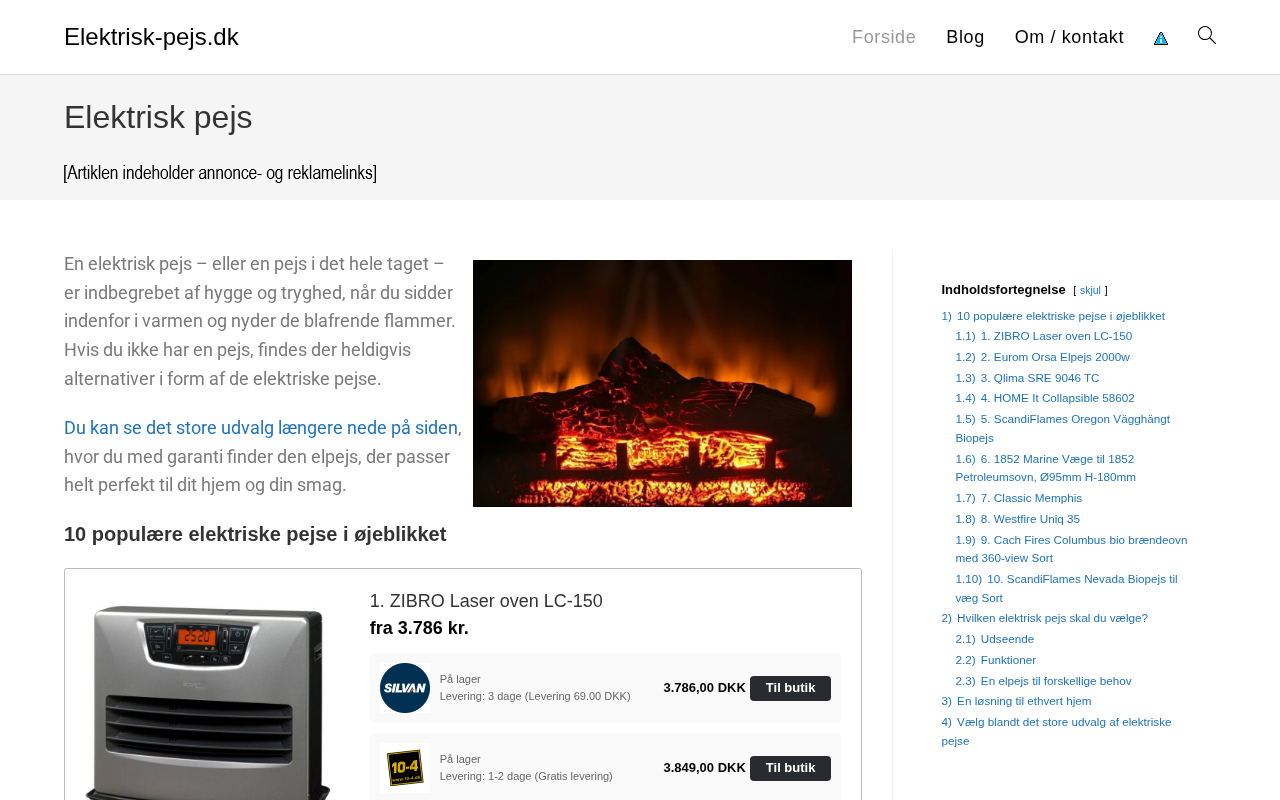Click the Silvan store logo
Screen dimensions: 1280x800
405,688
